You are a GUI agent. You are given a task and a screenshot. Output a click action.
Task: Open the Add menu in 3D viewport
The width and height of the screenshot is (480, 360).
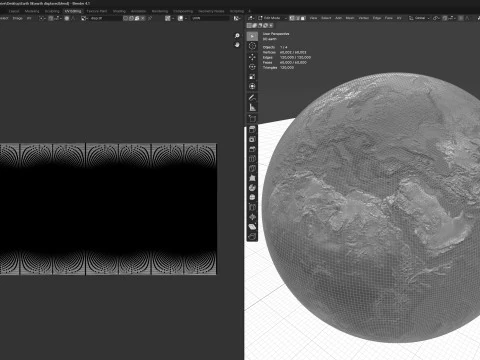point(338,18)
